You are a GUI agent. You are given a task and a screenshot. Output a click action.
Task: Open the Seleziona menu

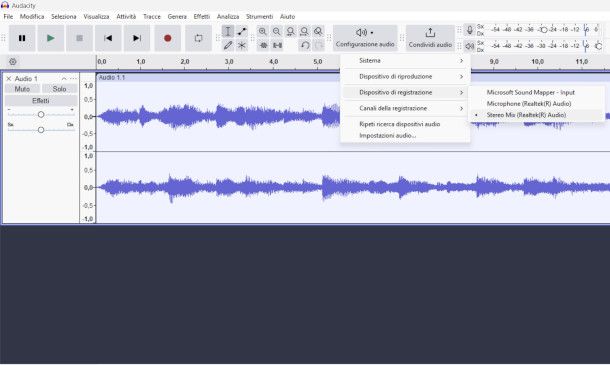[x=64, y=16]
